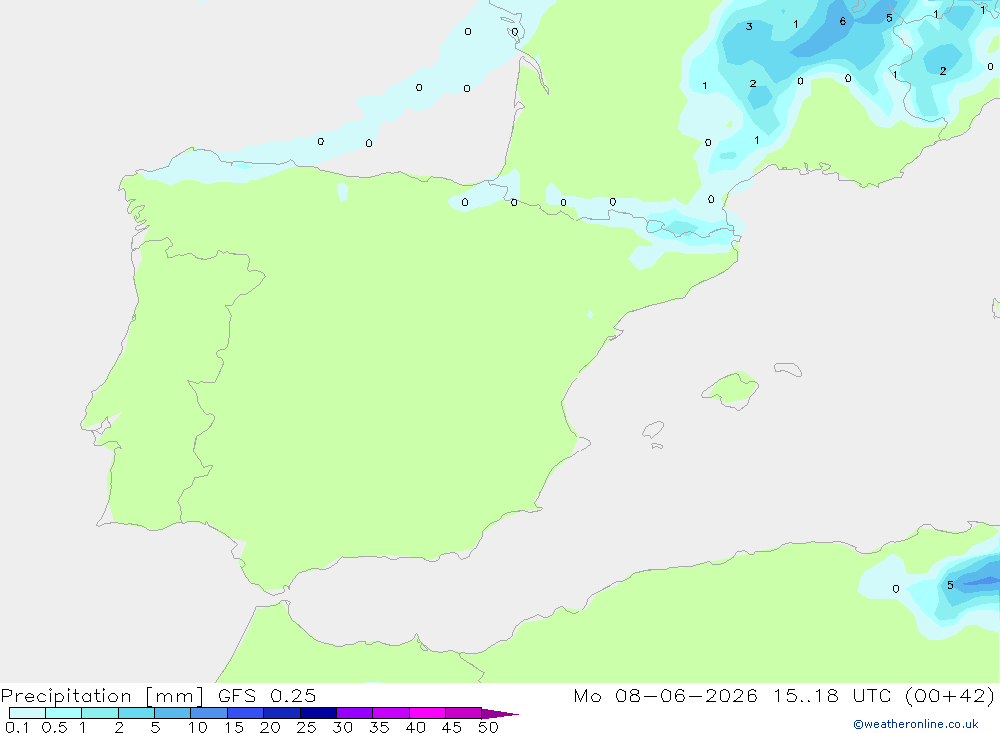Pick the 1–2 mm legend swatch

tap(99, 713)
